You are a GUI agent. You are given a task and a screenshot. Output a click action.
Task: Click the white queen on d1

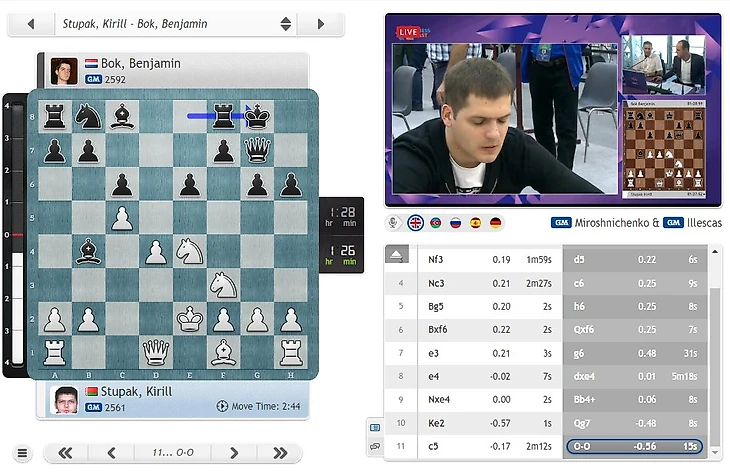pos(156,353)
